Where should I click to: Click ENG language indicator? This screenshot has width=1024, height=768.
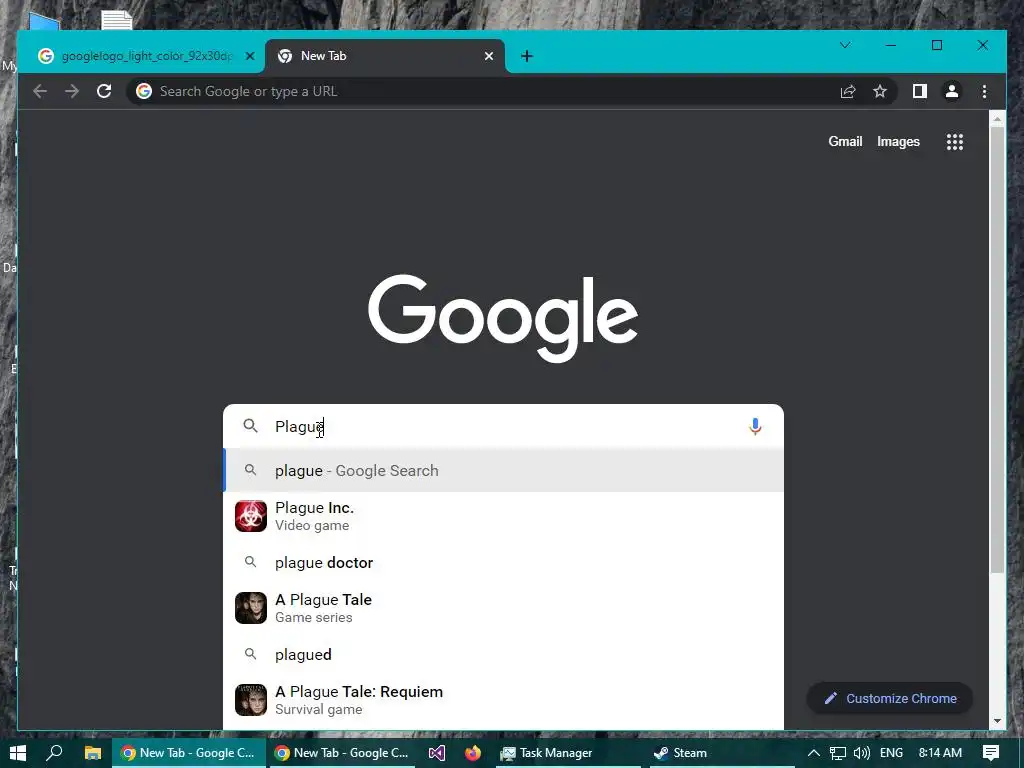click(891, 753)
